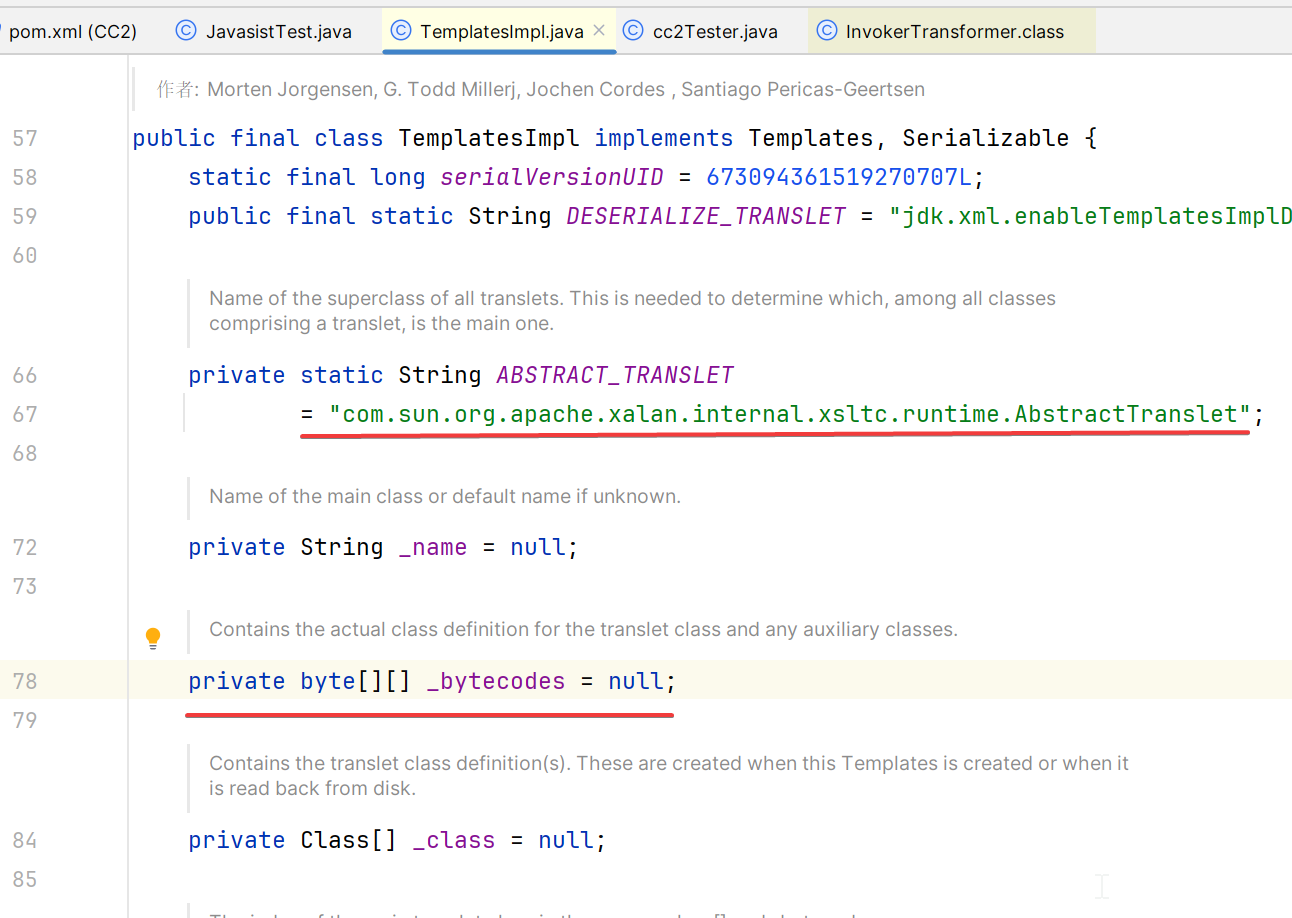Open the InvokerTransformer.class tab
Image resolution: width=1292 pixels, height=918 pixels.
[954, 31]
